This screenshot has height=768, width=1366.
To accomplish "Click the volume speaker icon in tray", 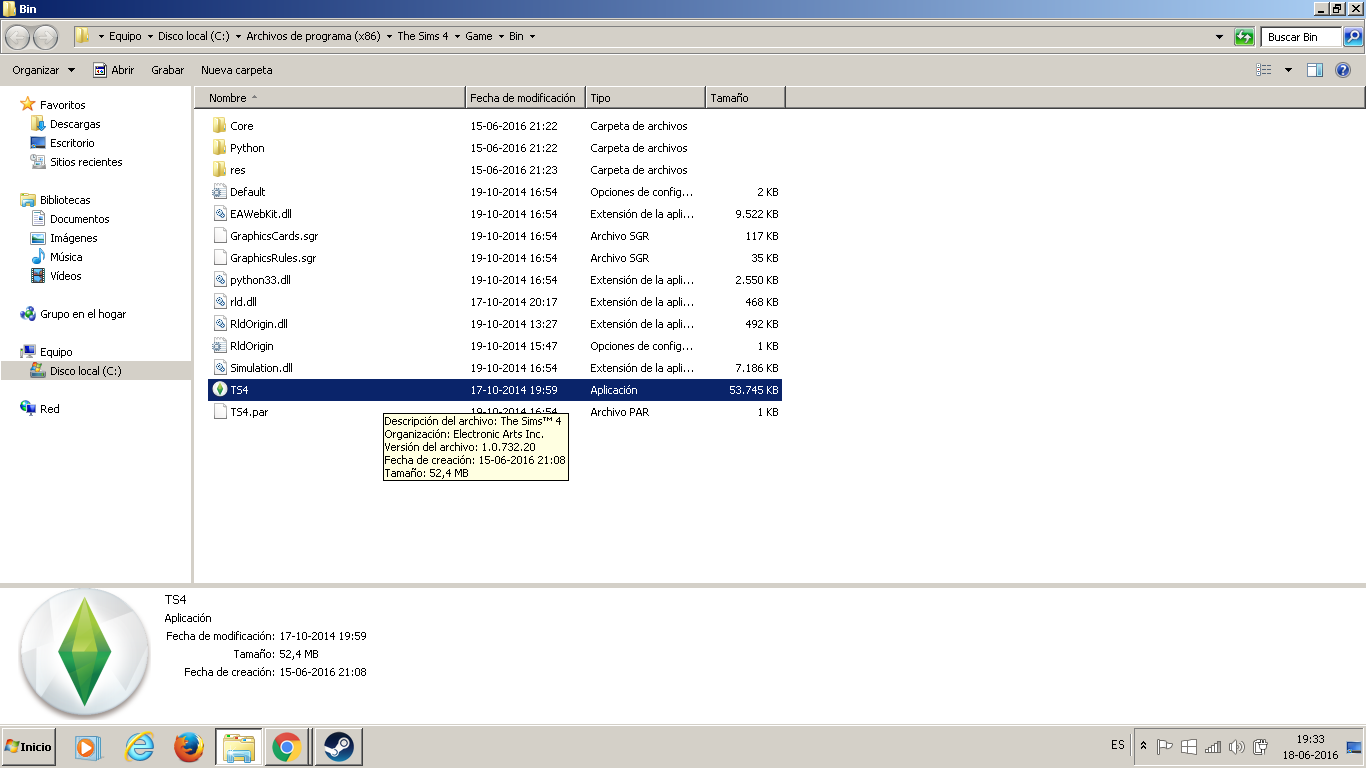I will click(1236, 747).
